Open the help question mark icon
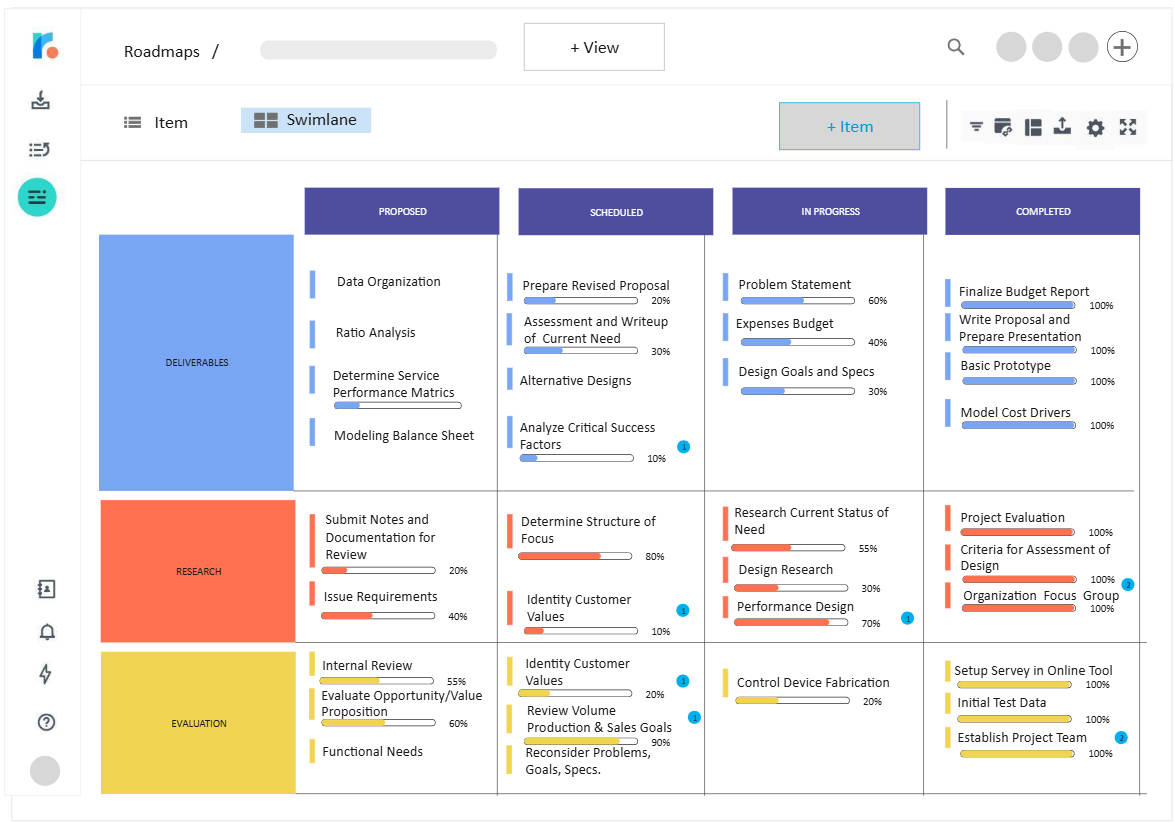 tap(46, 722)
